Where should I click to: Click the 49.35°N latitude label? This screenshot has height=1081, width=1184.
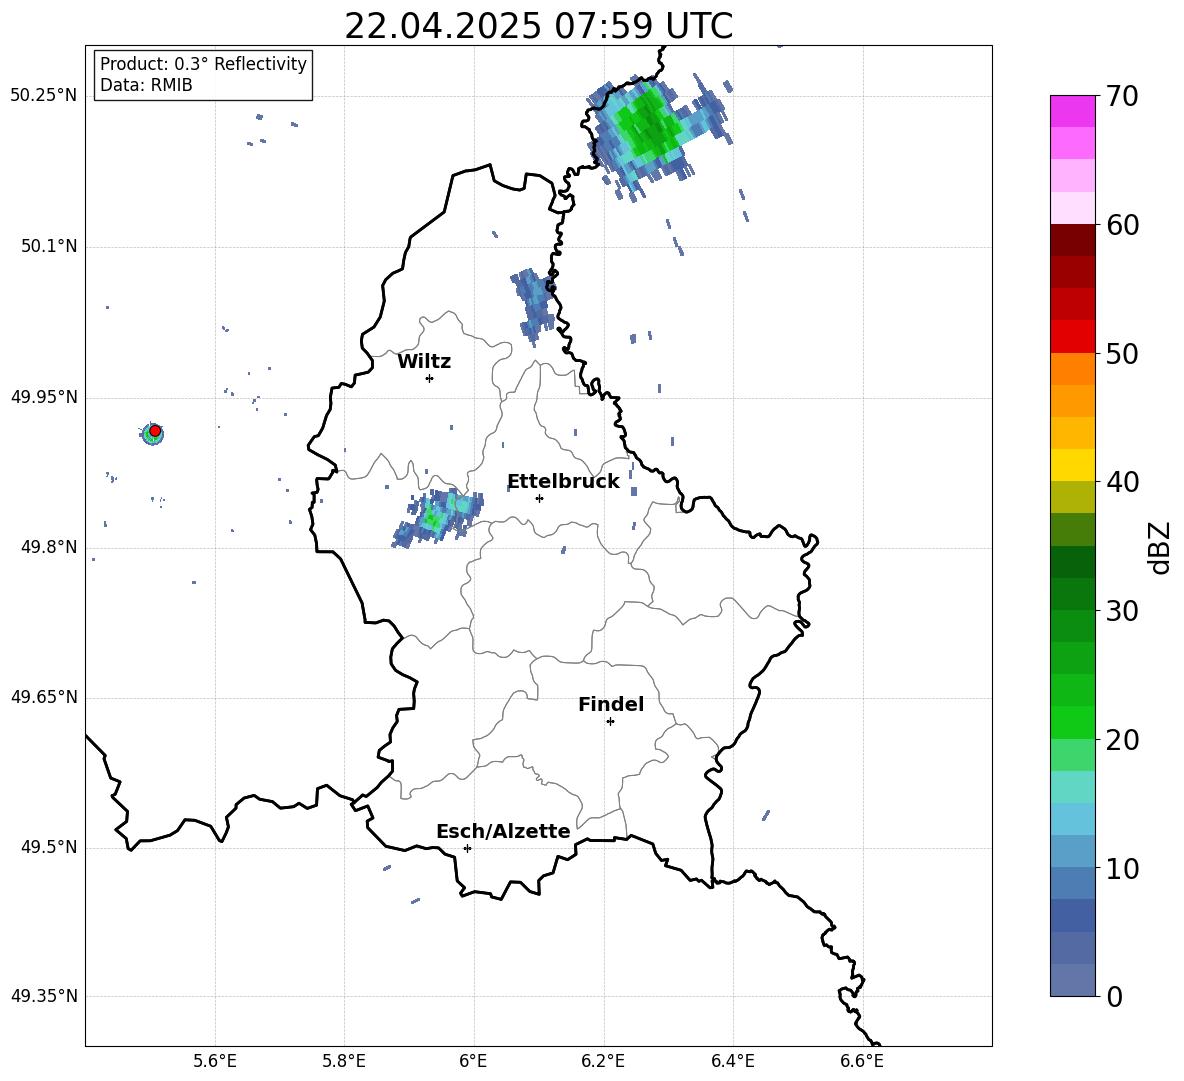pyautogui.click(x=44, y=996)
